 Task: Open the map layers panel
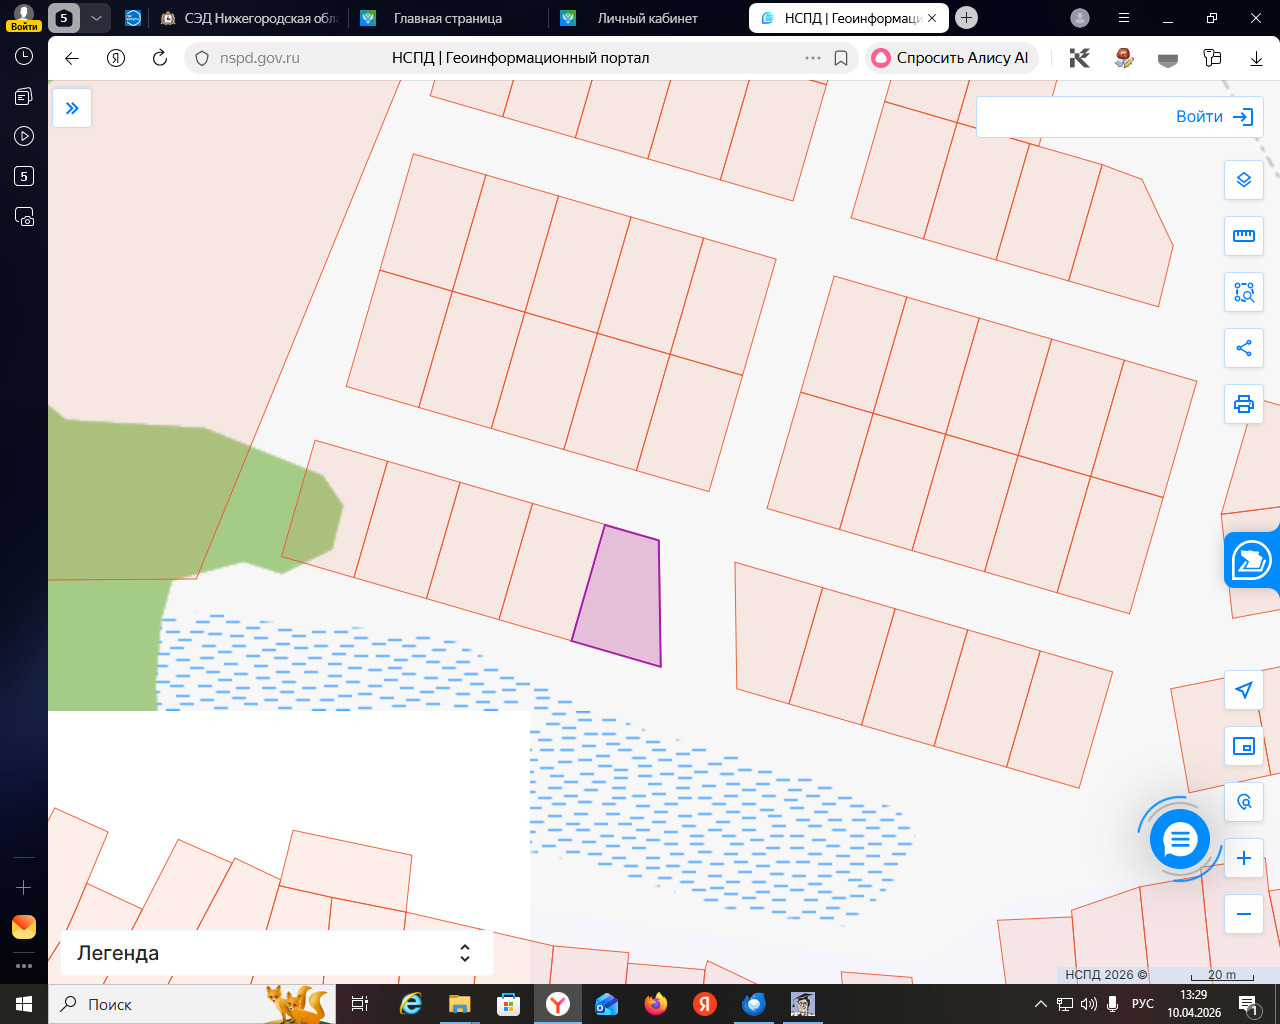pyautogui.click(x=1244, y=180)
